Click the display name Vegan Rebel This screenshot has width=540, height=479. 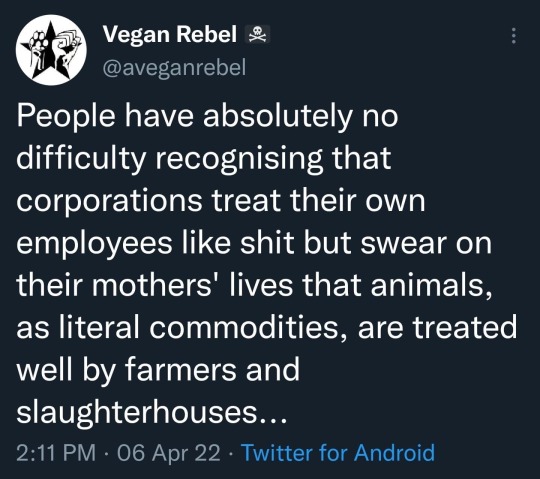tap(170, 34)
